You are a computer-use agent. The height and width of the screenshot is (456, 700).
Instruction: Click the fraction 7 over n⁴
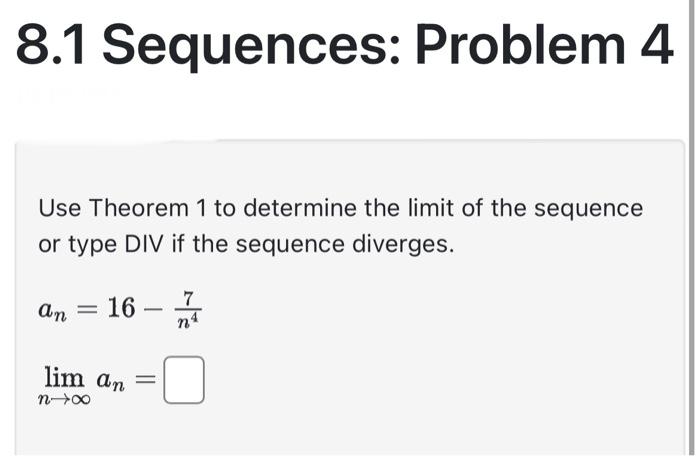(x=188, y=310)
